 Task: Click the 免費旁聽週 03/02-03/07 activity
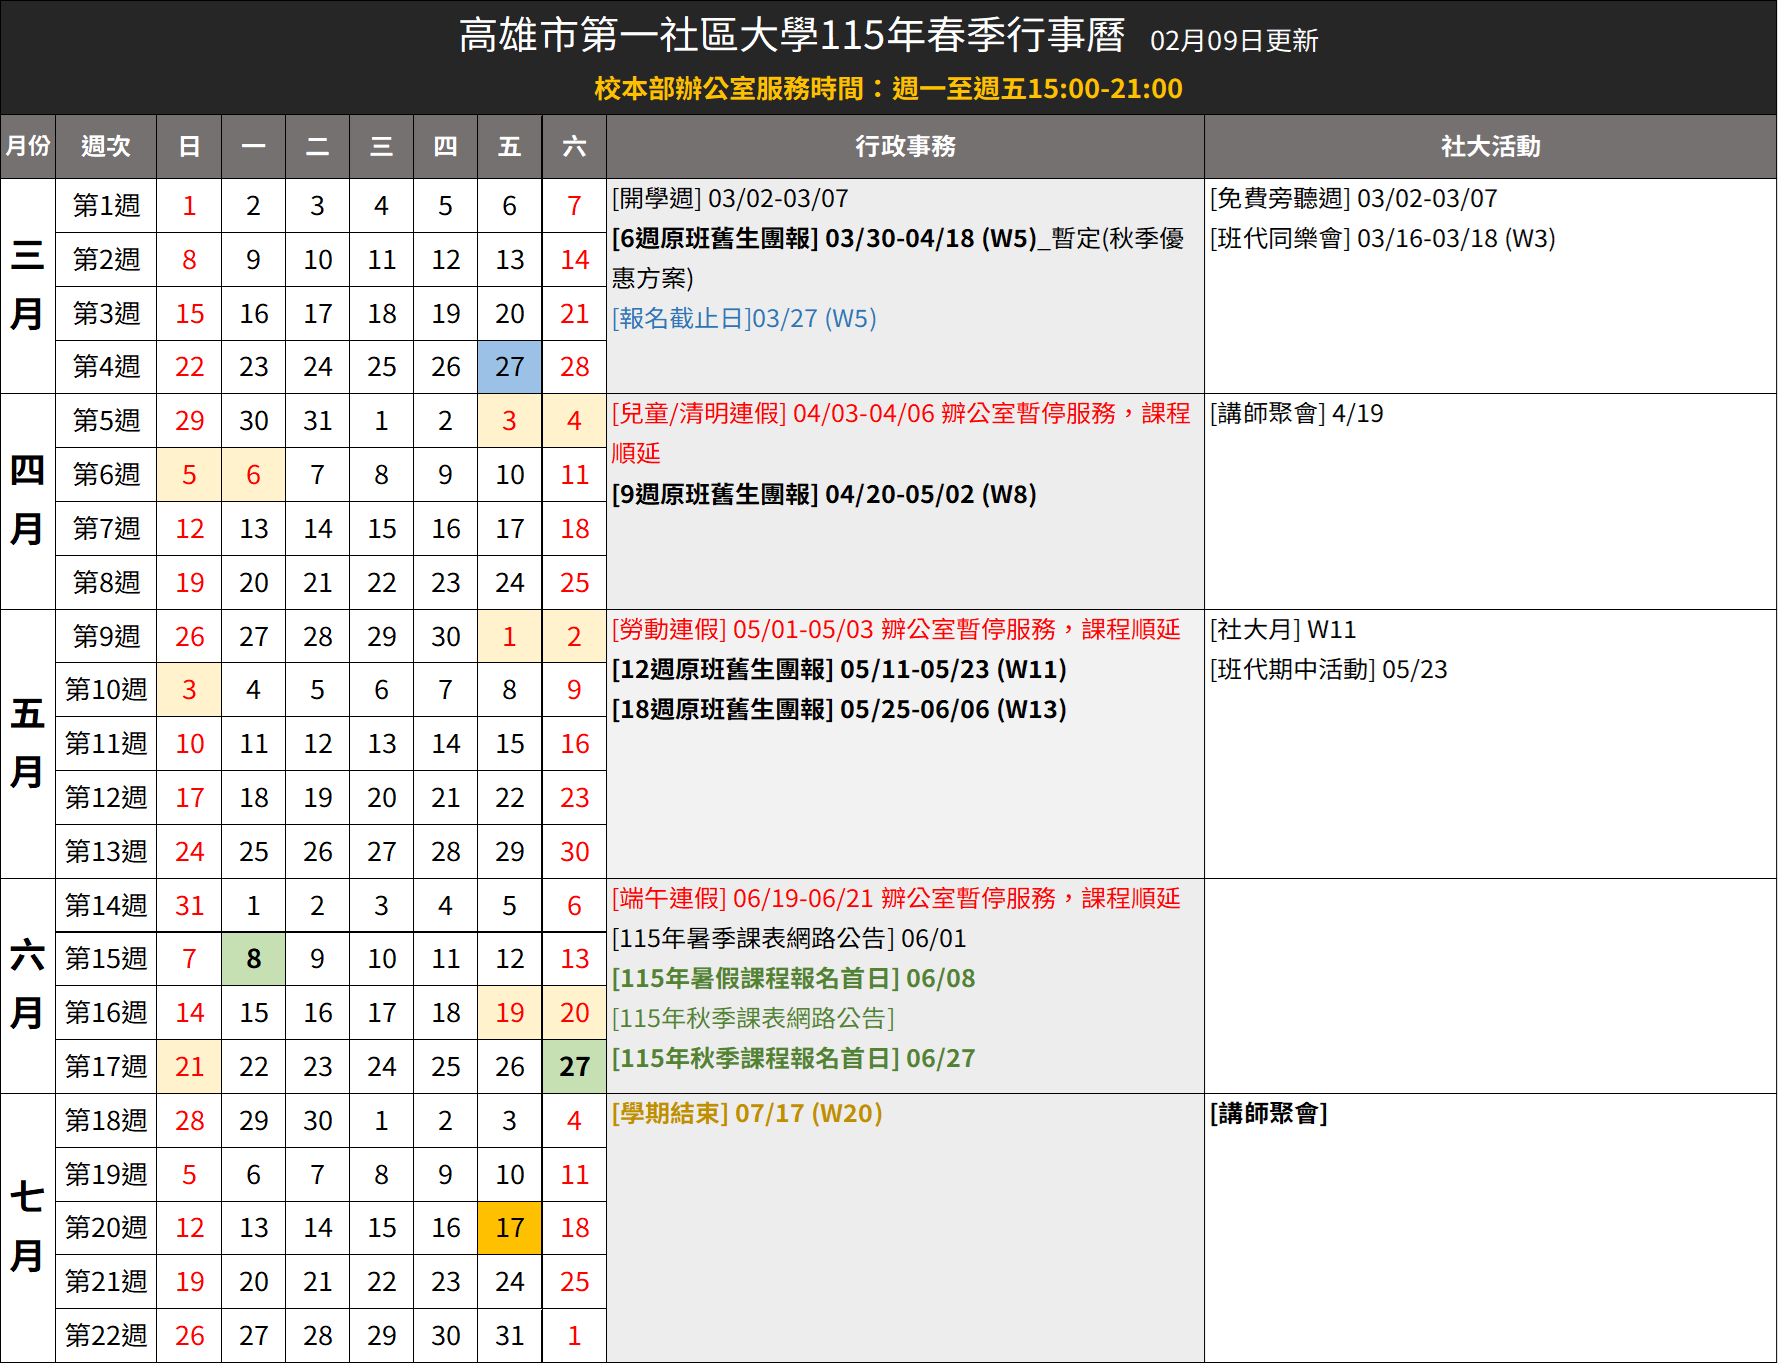[x=1353, y=199]
